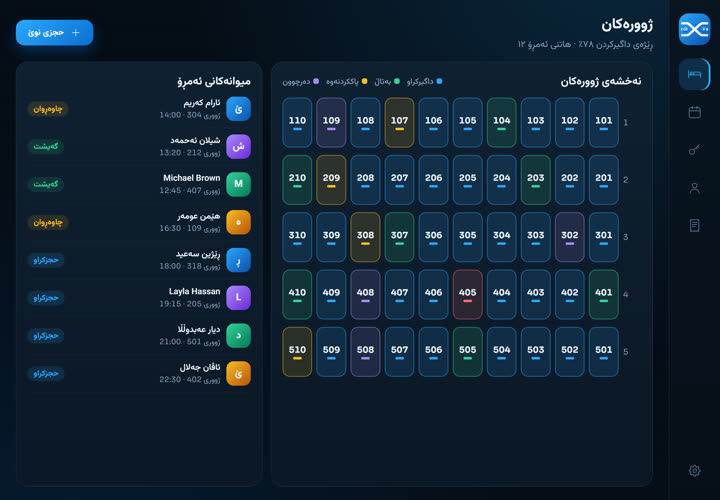The image size is (720, 500).
Task: Select room 407 tile
Action: tap(399, 295)
